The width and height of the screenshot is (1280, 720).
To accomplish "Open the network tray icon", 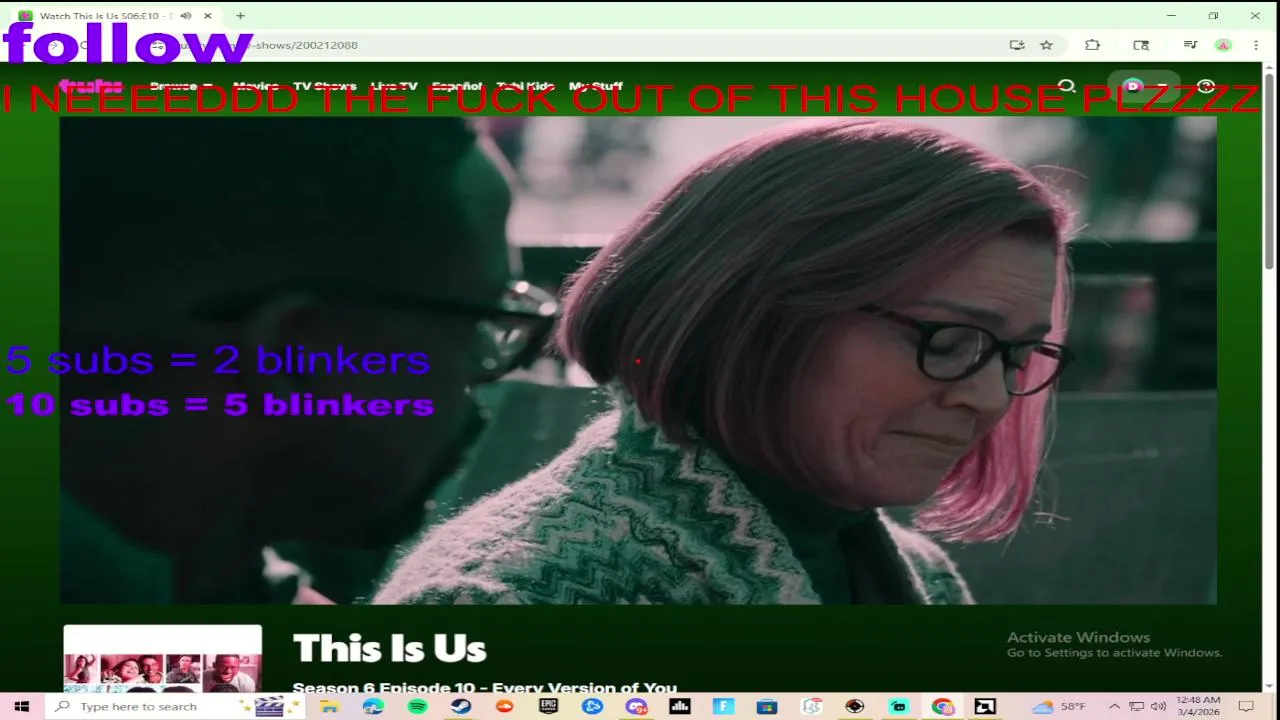I will click(1136, 706).
